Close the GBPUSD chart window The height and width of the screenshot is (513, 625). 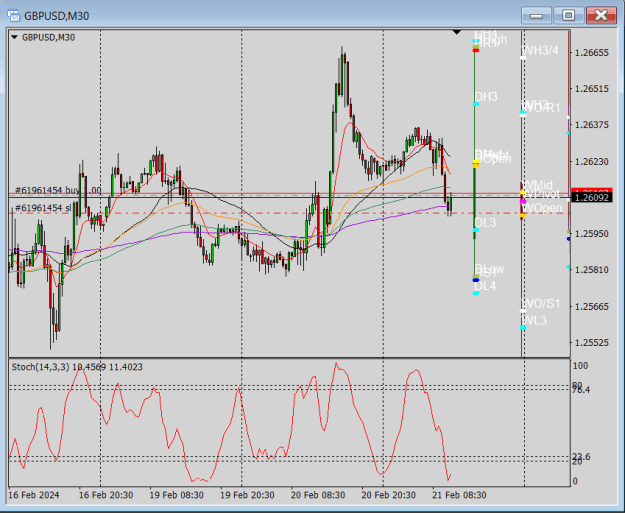pyautogui.click(x=601, y=16)
